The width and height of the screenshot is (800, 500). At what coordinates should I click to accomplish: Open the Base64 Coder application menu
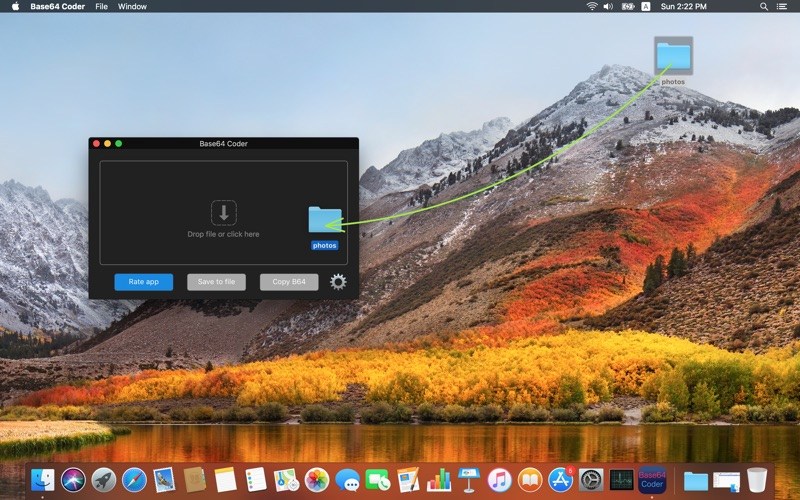56,6
